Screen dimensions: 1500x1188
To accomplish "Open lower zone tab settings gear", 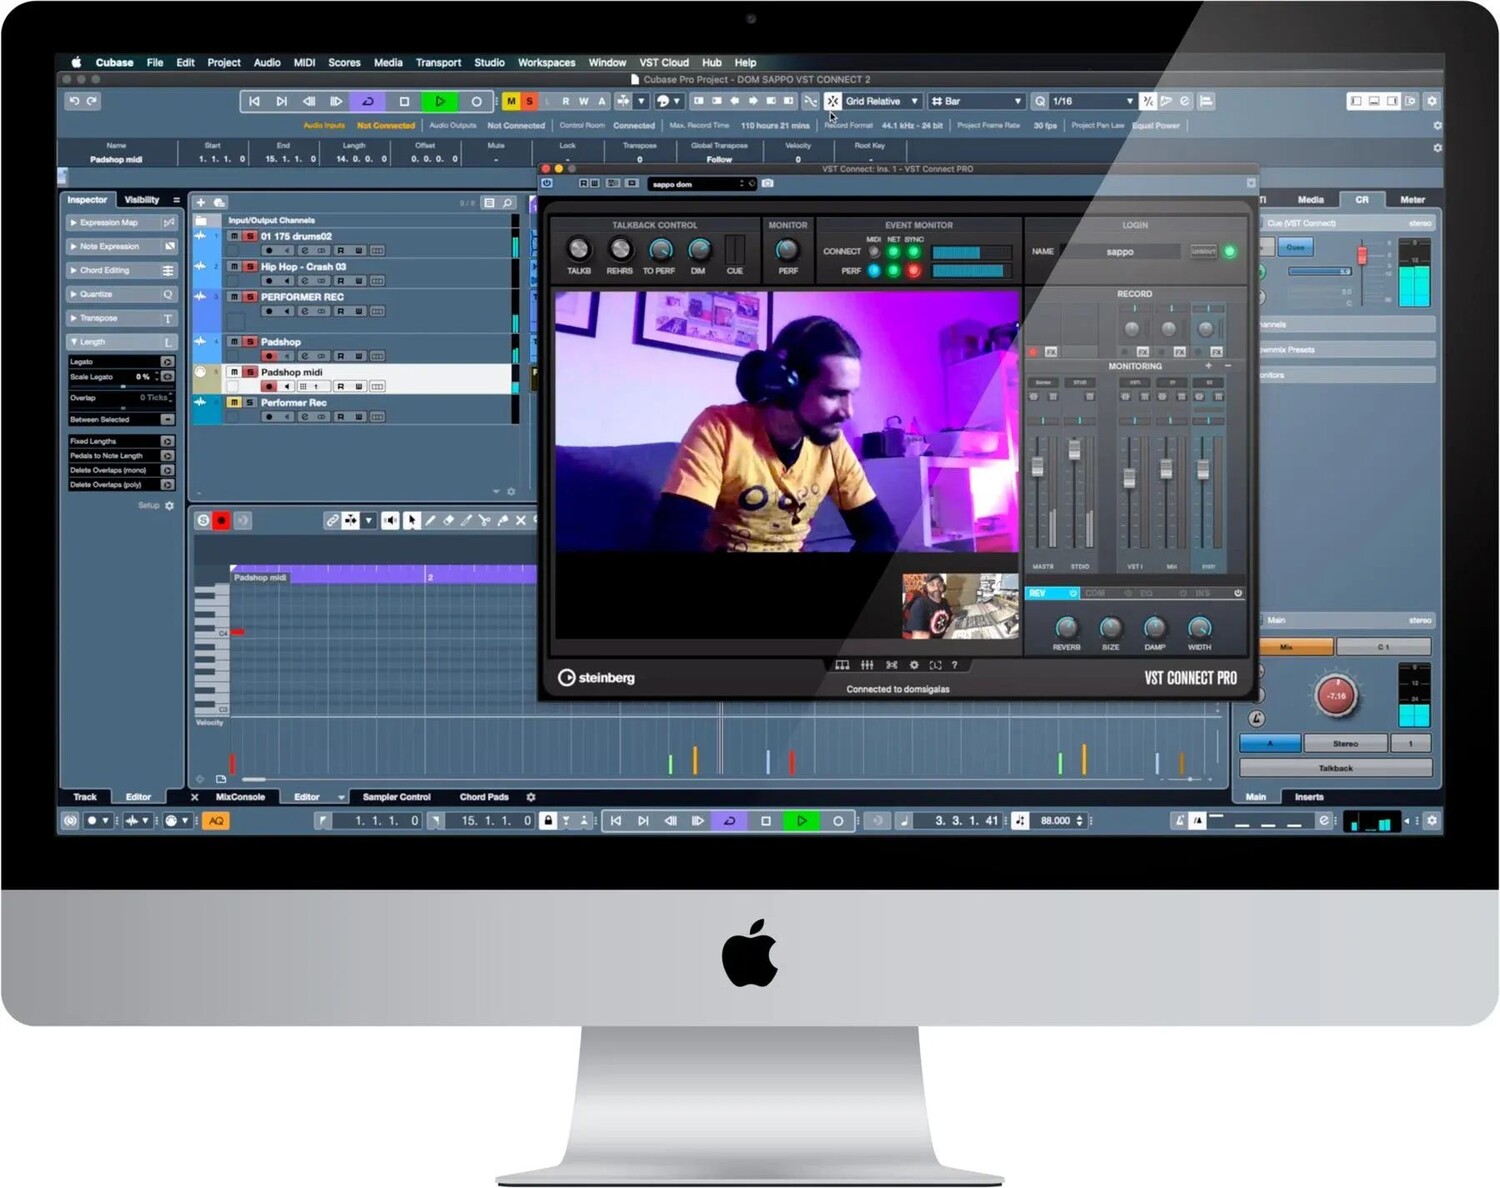I will [x=531, y=797].
